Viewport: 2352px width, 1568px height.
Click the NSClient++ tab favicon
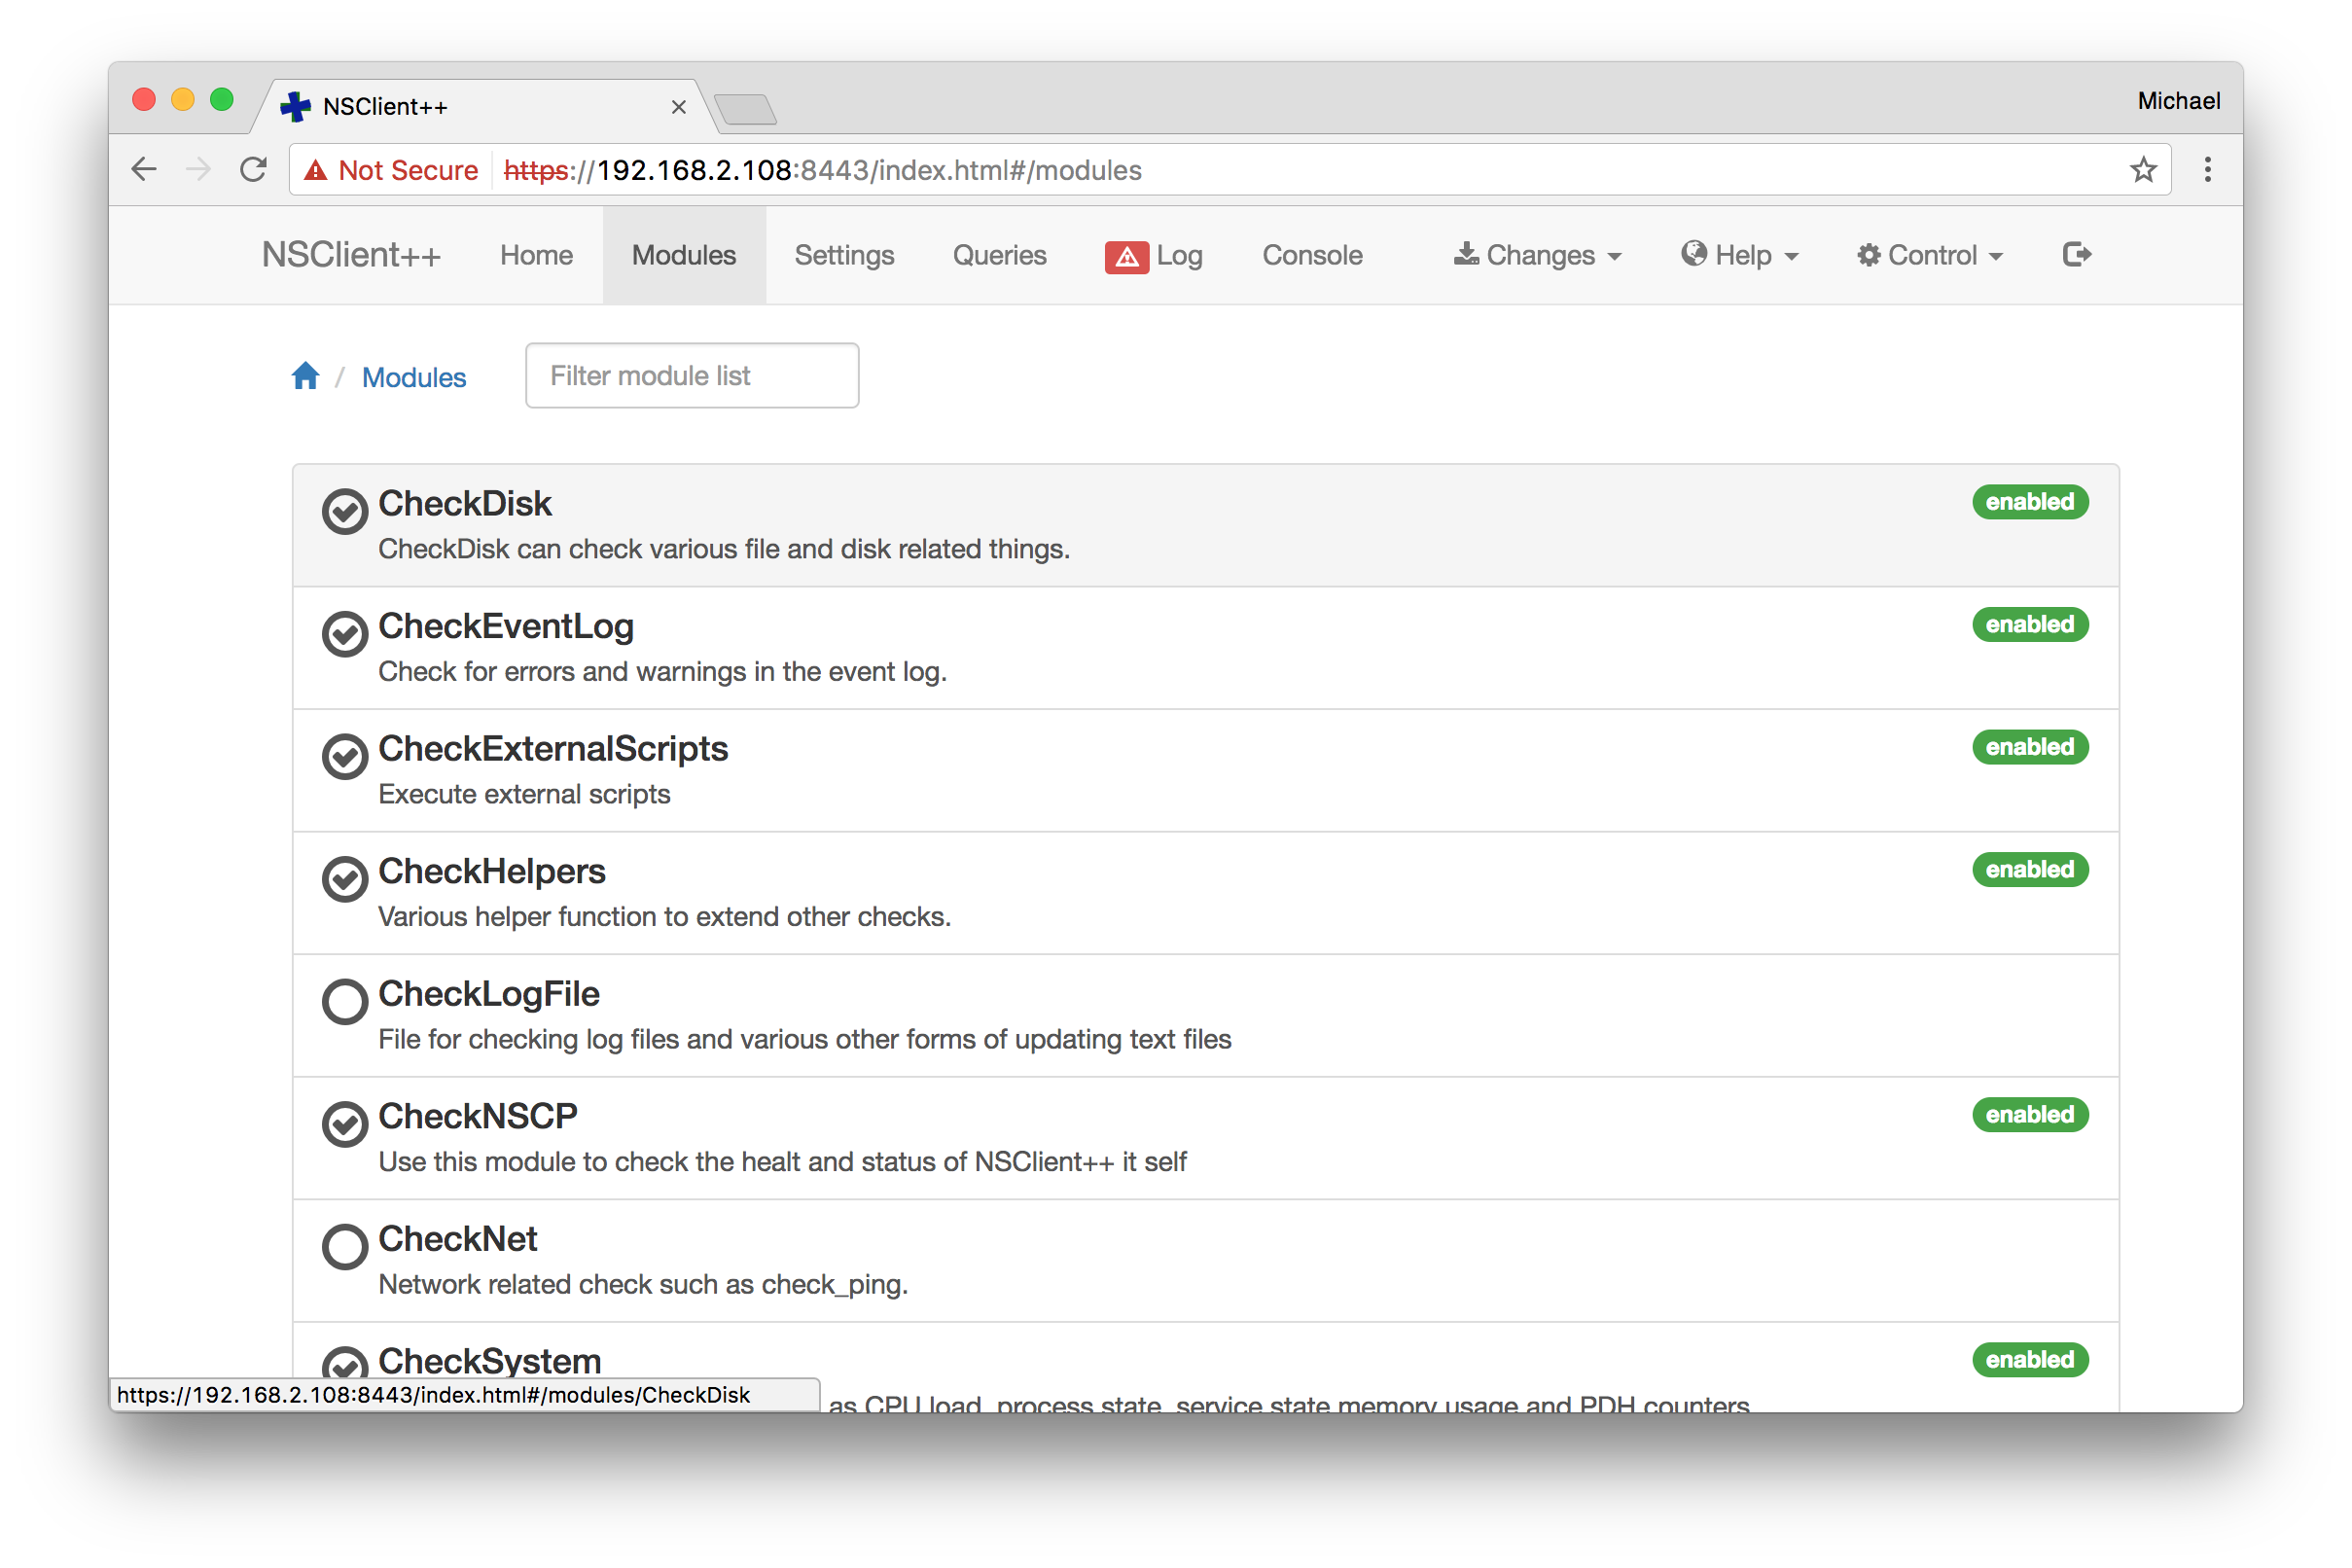(x=296, y=106)
